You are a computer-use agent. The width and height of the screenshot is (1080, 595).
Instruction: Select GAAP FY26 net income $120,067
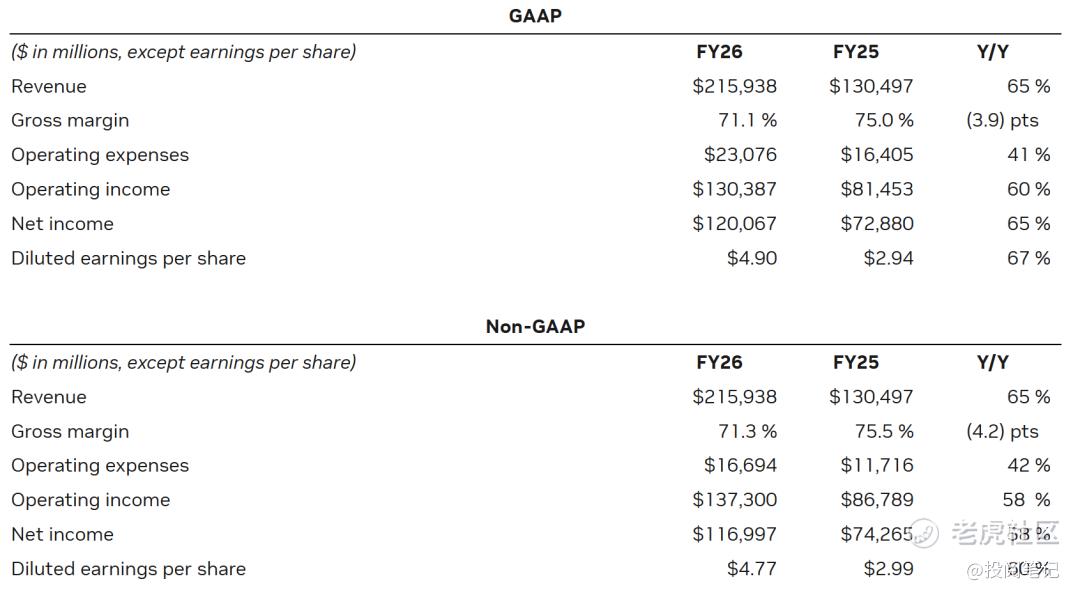point(734,224)
